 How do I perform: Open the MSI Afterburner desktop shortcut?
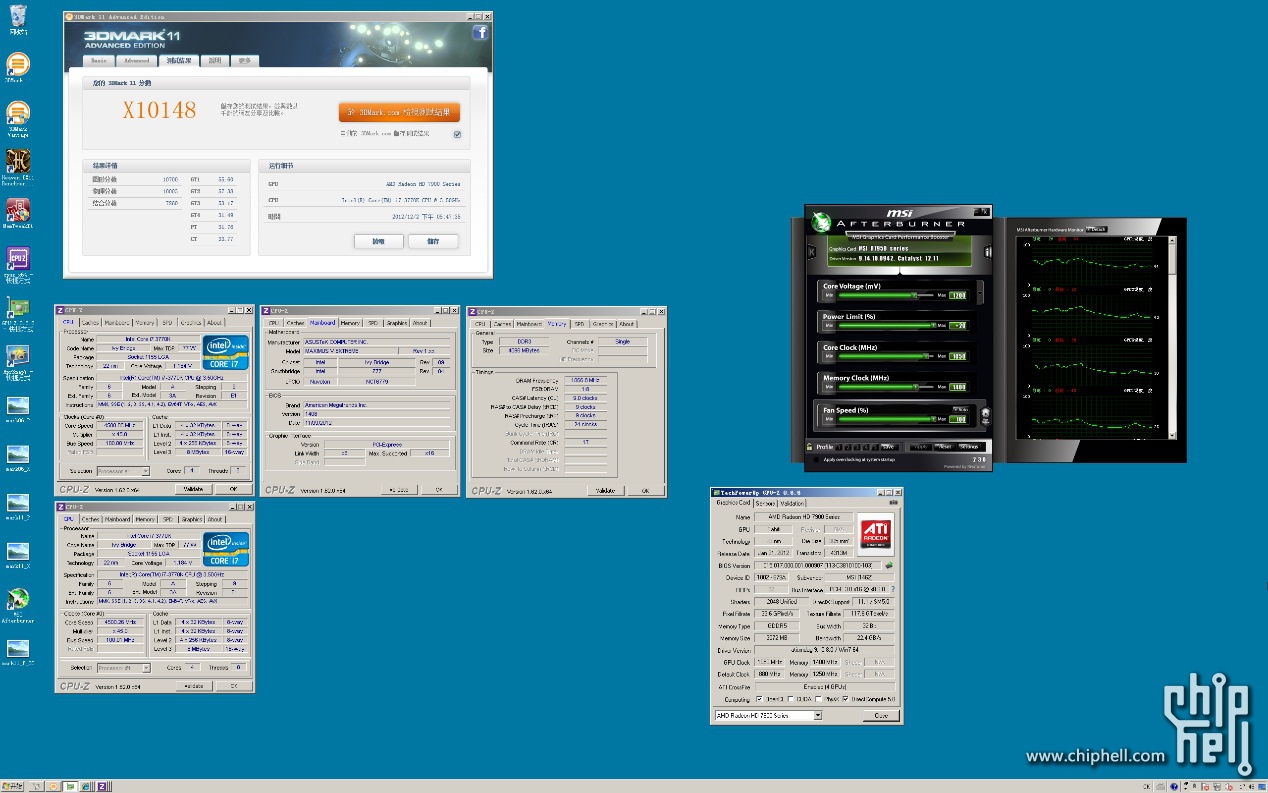17,604
